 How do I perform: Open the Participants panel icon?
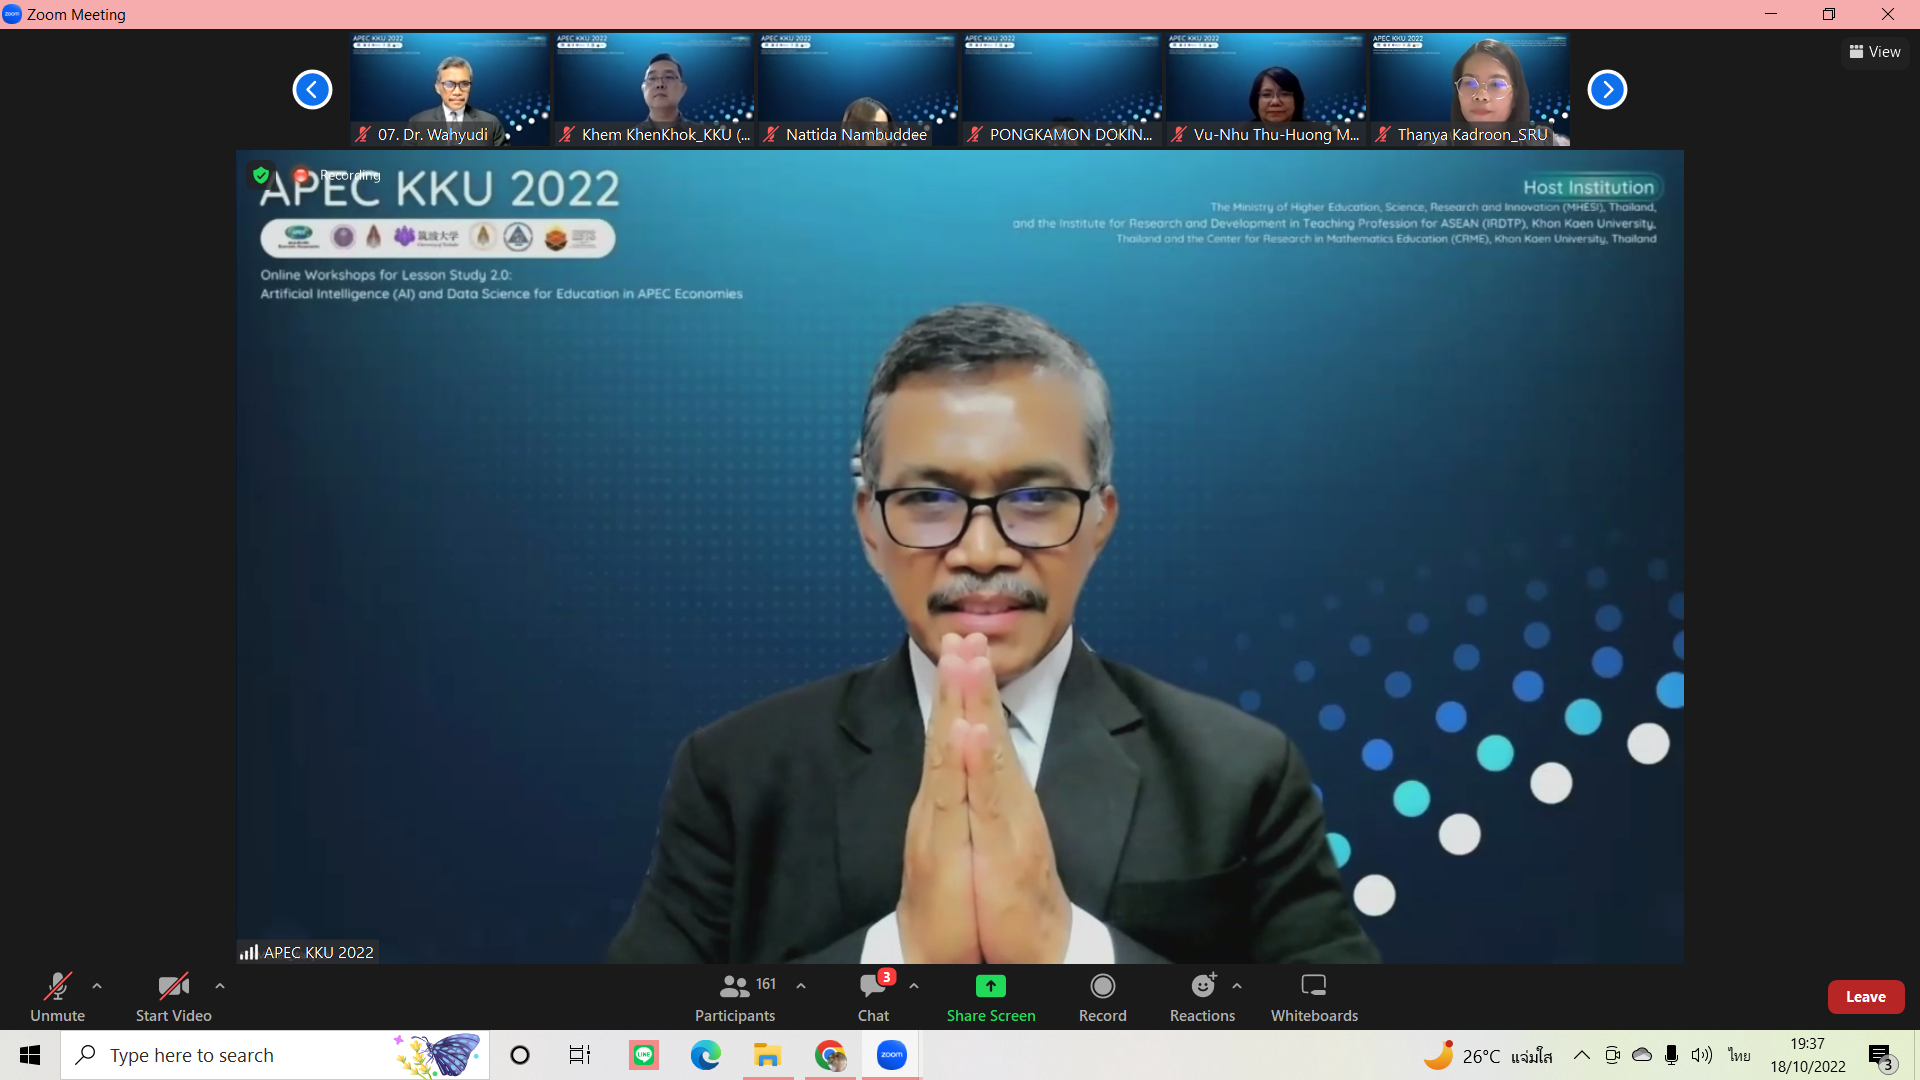pos(734,986)
